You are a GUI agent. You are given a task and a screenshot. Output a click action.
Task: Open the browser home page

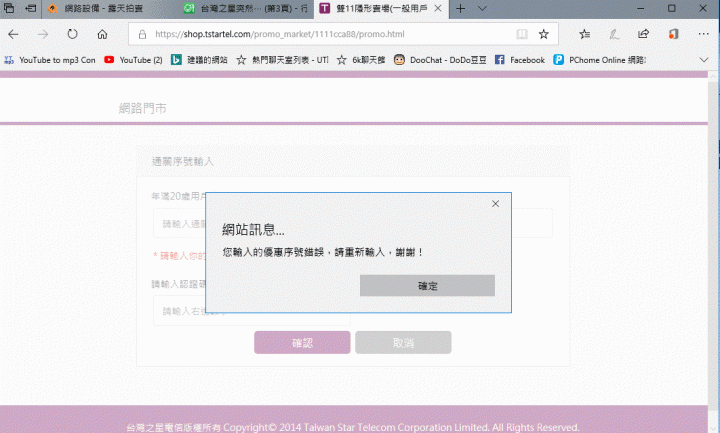click(x=102, y=34)
